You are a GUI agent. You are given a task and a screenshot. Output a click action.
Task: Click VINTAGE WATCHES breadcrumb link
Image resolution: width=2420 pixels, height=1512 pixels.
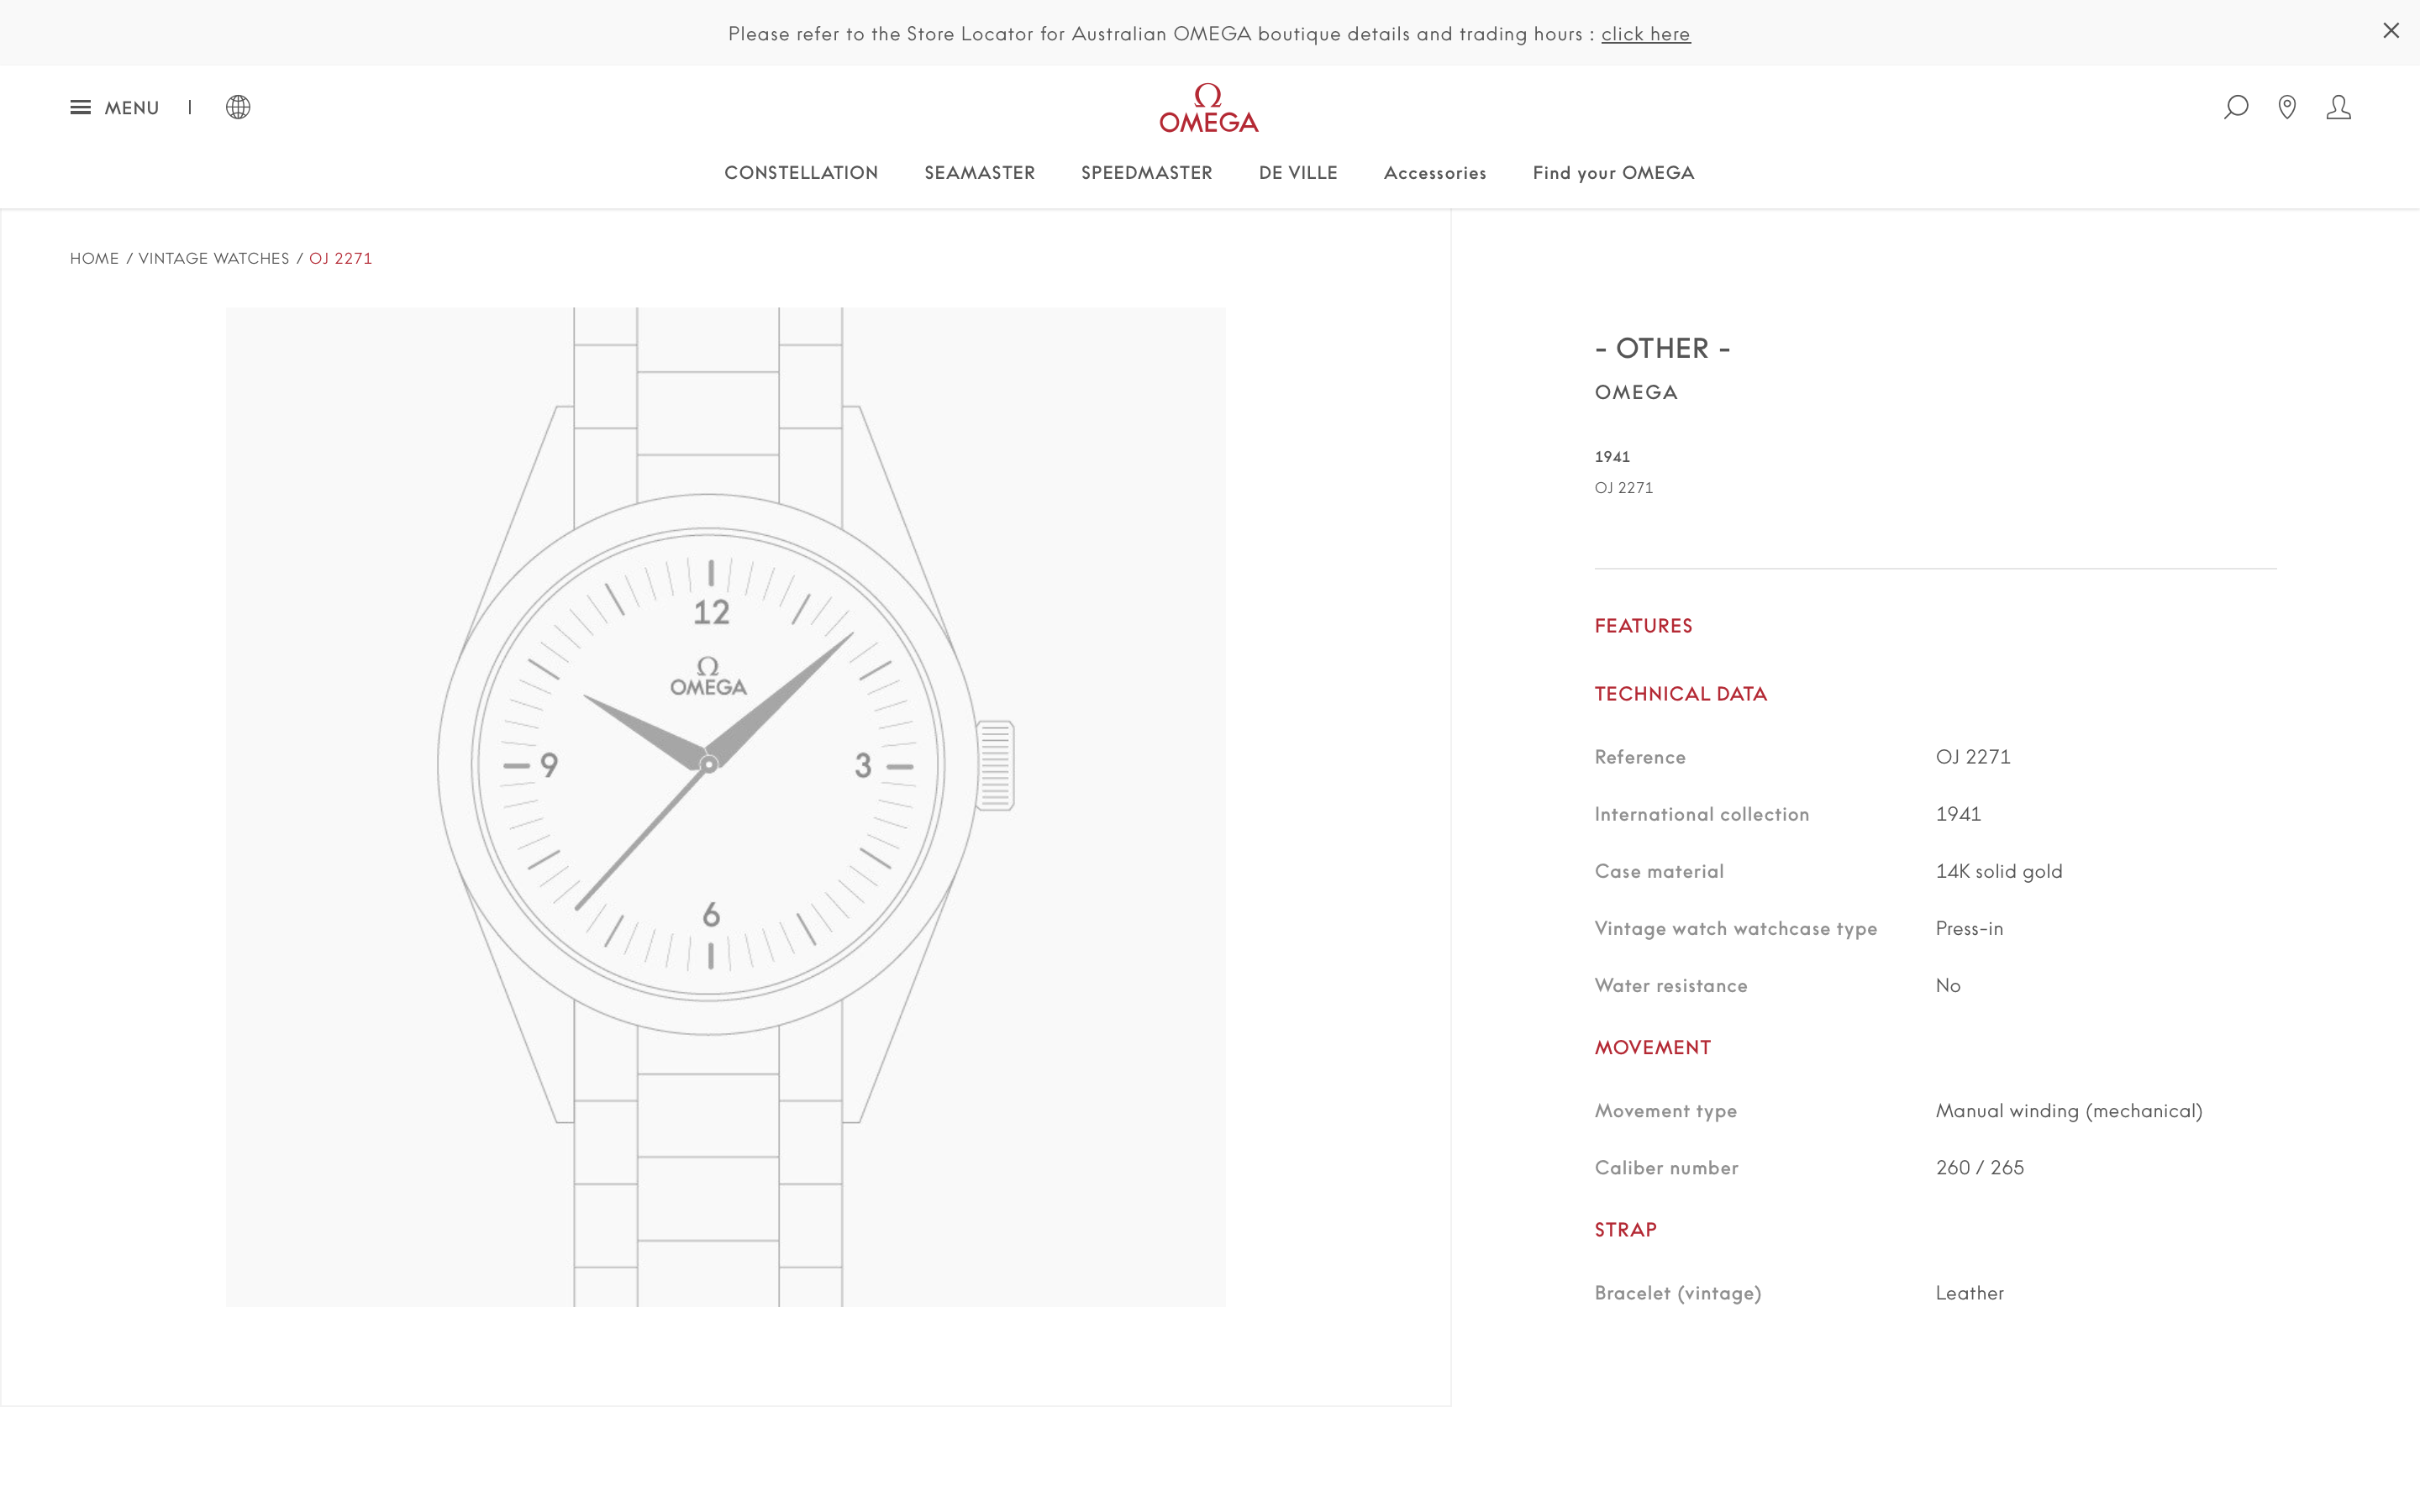[213, 258]
